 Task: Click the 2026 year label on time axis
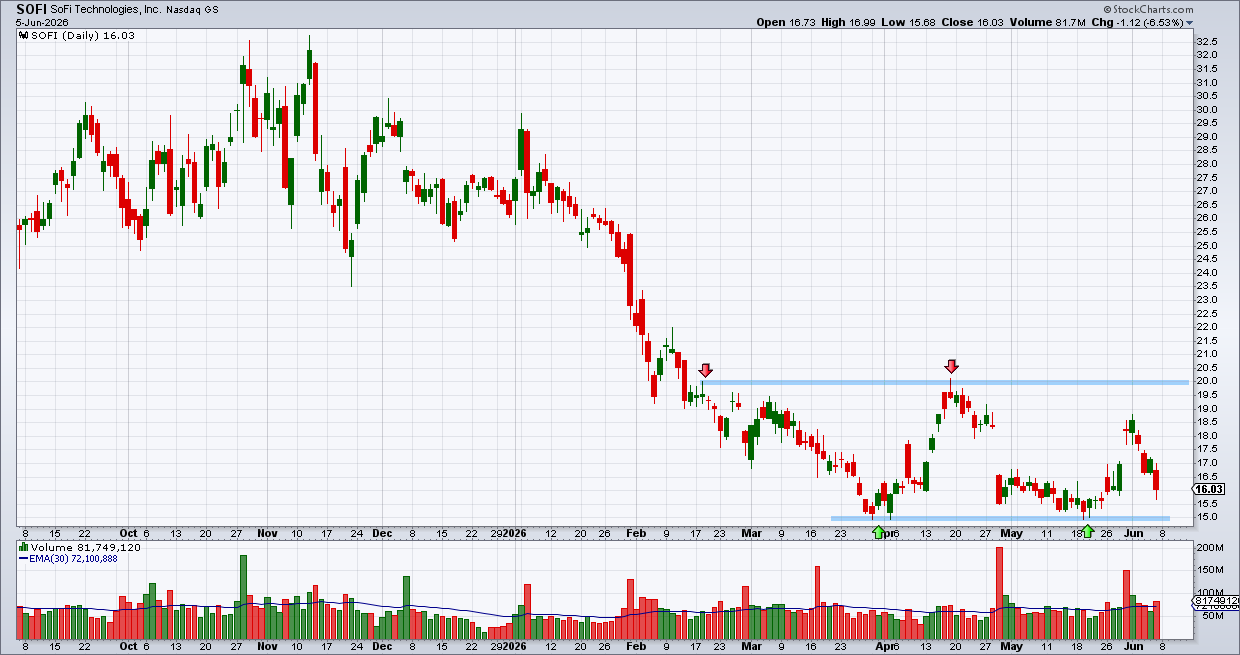[x=515, y=535]
